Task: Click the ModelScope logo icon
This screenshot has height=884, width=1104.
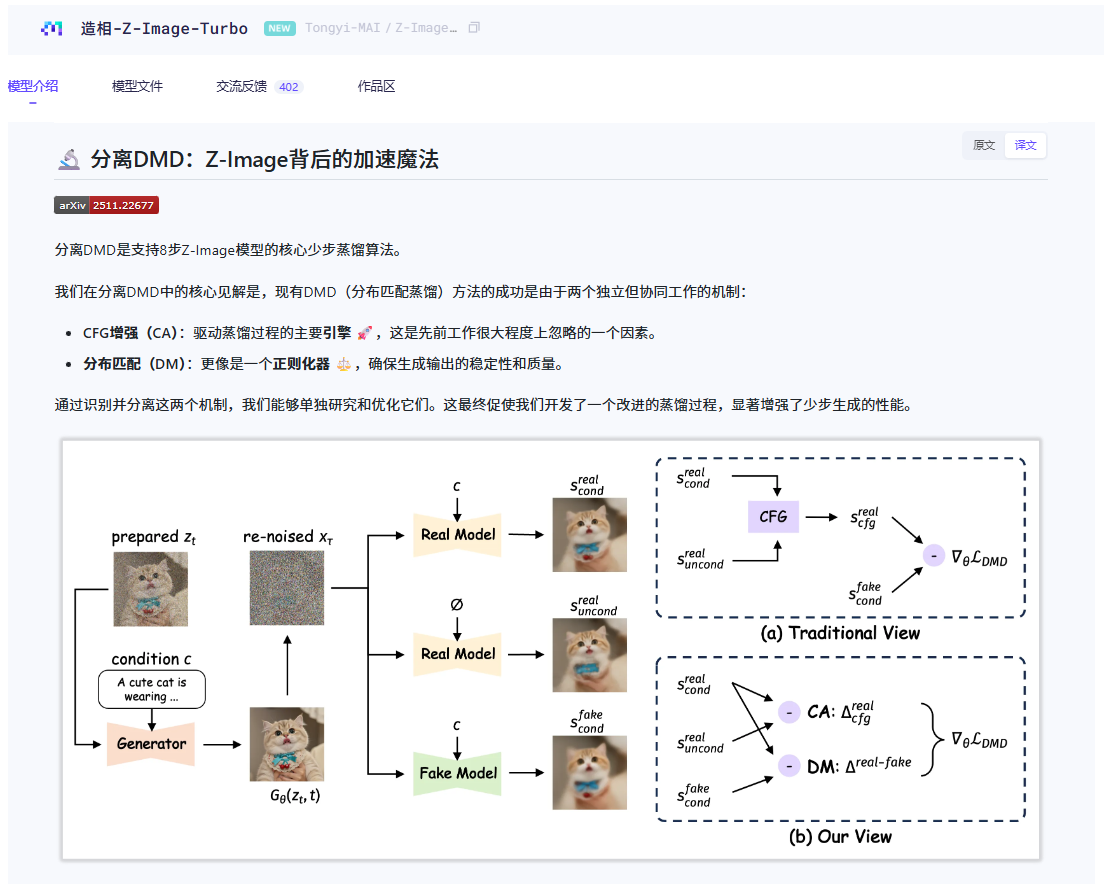Action: (x=51, y=28)
